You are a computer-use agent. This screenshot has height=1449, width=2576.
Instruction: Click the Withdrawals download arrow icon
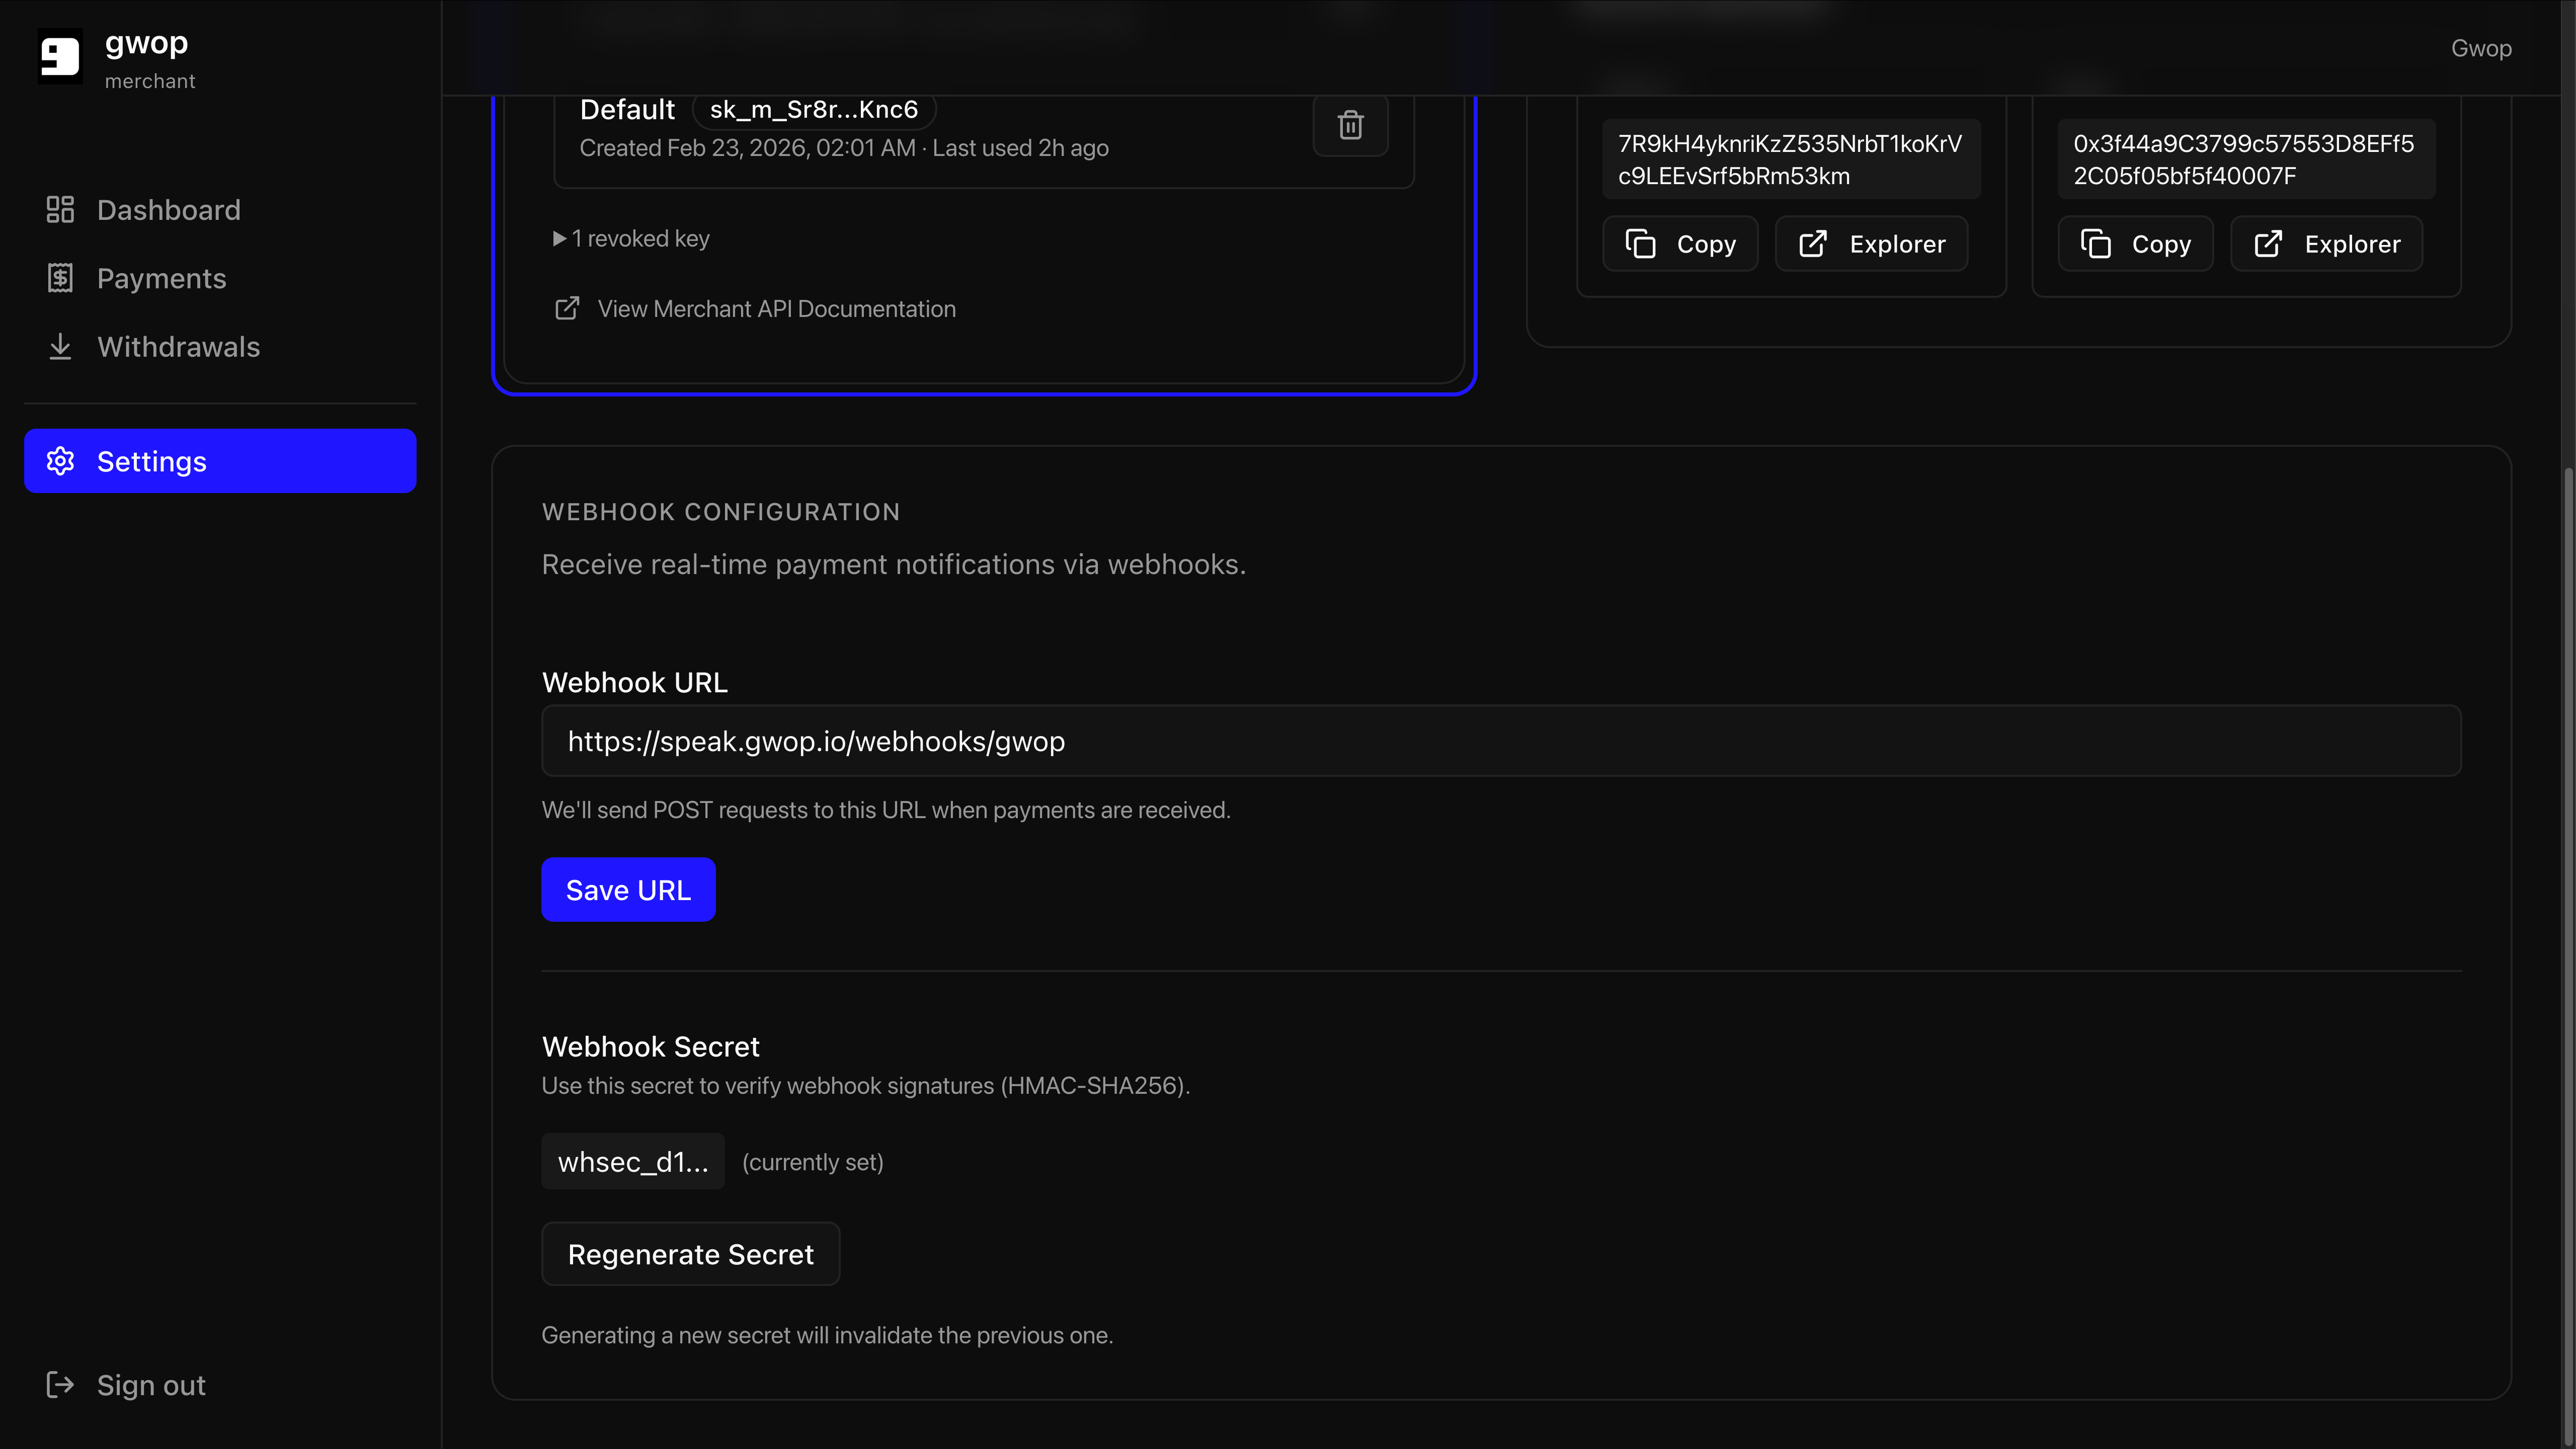point(60,347)
